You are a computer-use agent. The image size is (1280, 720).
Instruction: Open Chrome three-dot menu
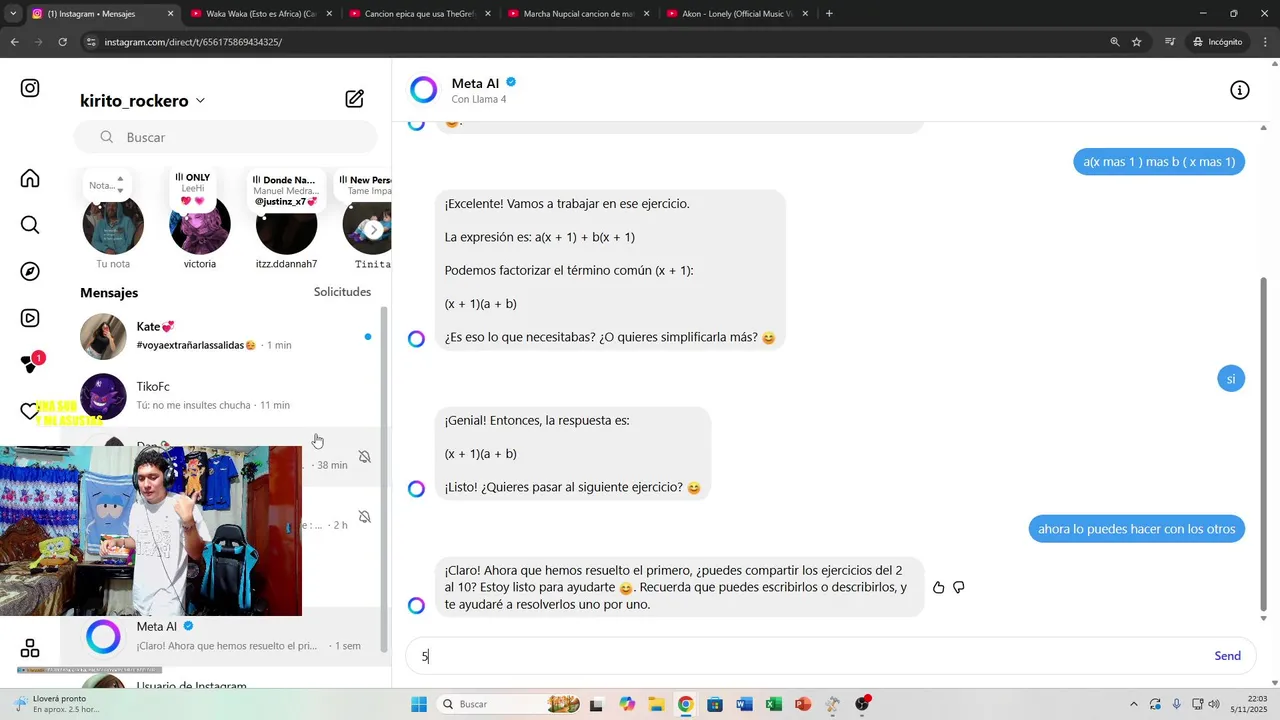pyautogui.click(x=1264, y=42)
